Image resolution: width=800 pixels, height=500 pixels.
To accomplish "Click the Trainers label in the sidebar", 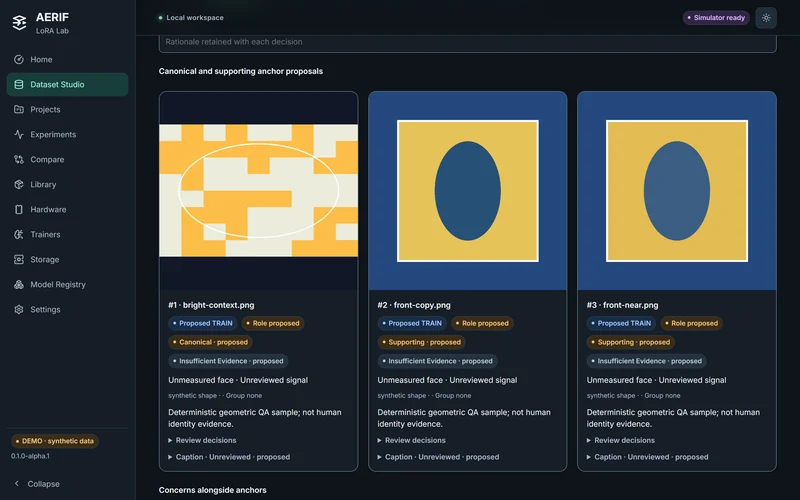I will [45, 234].
